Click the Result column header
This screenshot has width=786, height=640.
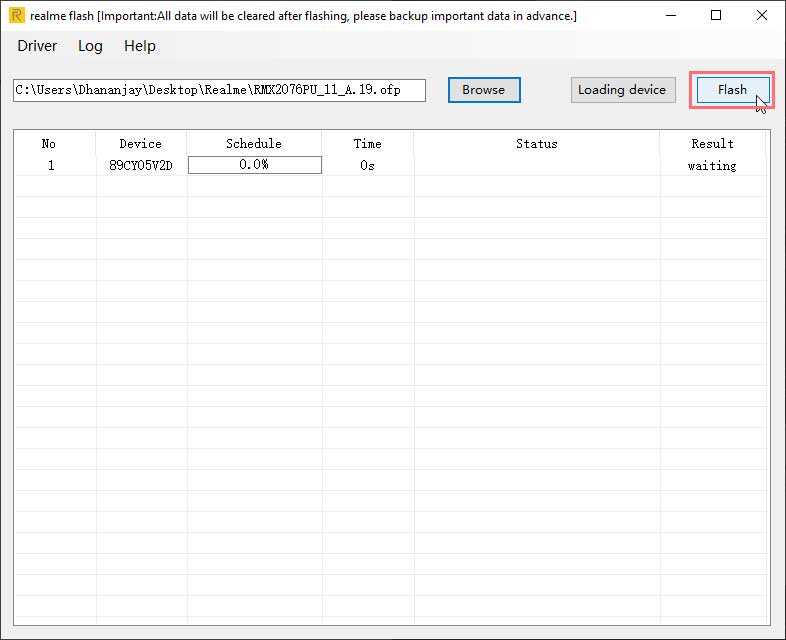pyautogui.click(x=712, y=144)
